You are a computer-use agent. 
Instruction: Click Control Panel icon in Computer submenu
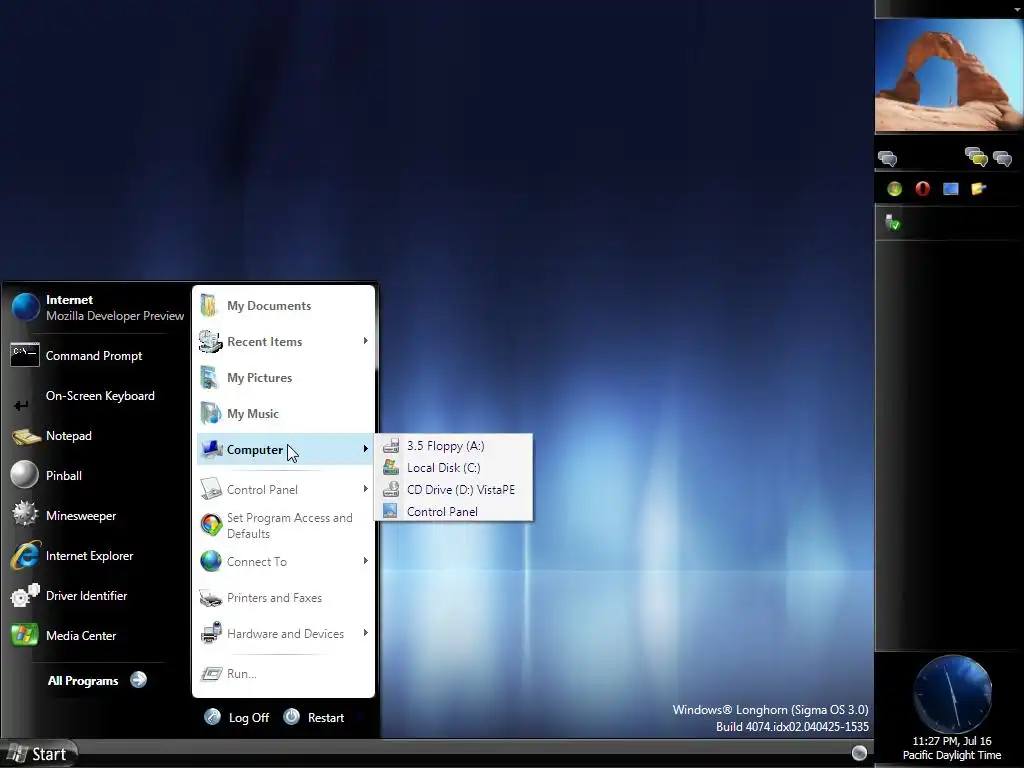pos(391,511)
